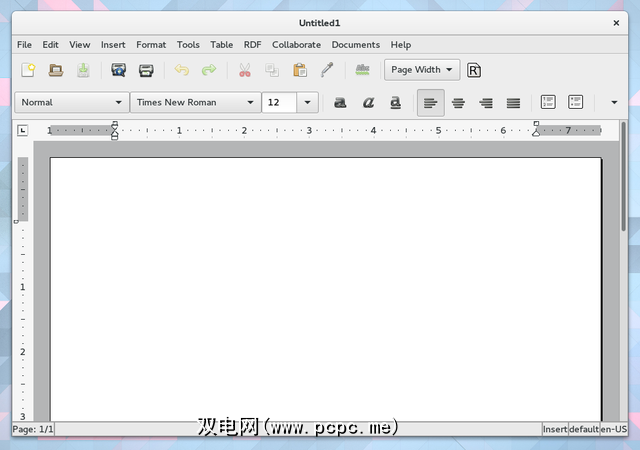Justify the paragraph text
The width and height of the screenshot is (640, 450).
[x=513, y=102]
